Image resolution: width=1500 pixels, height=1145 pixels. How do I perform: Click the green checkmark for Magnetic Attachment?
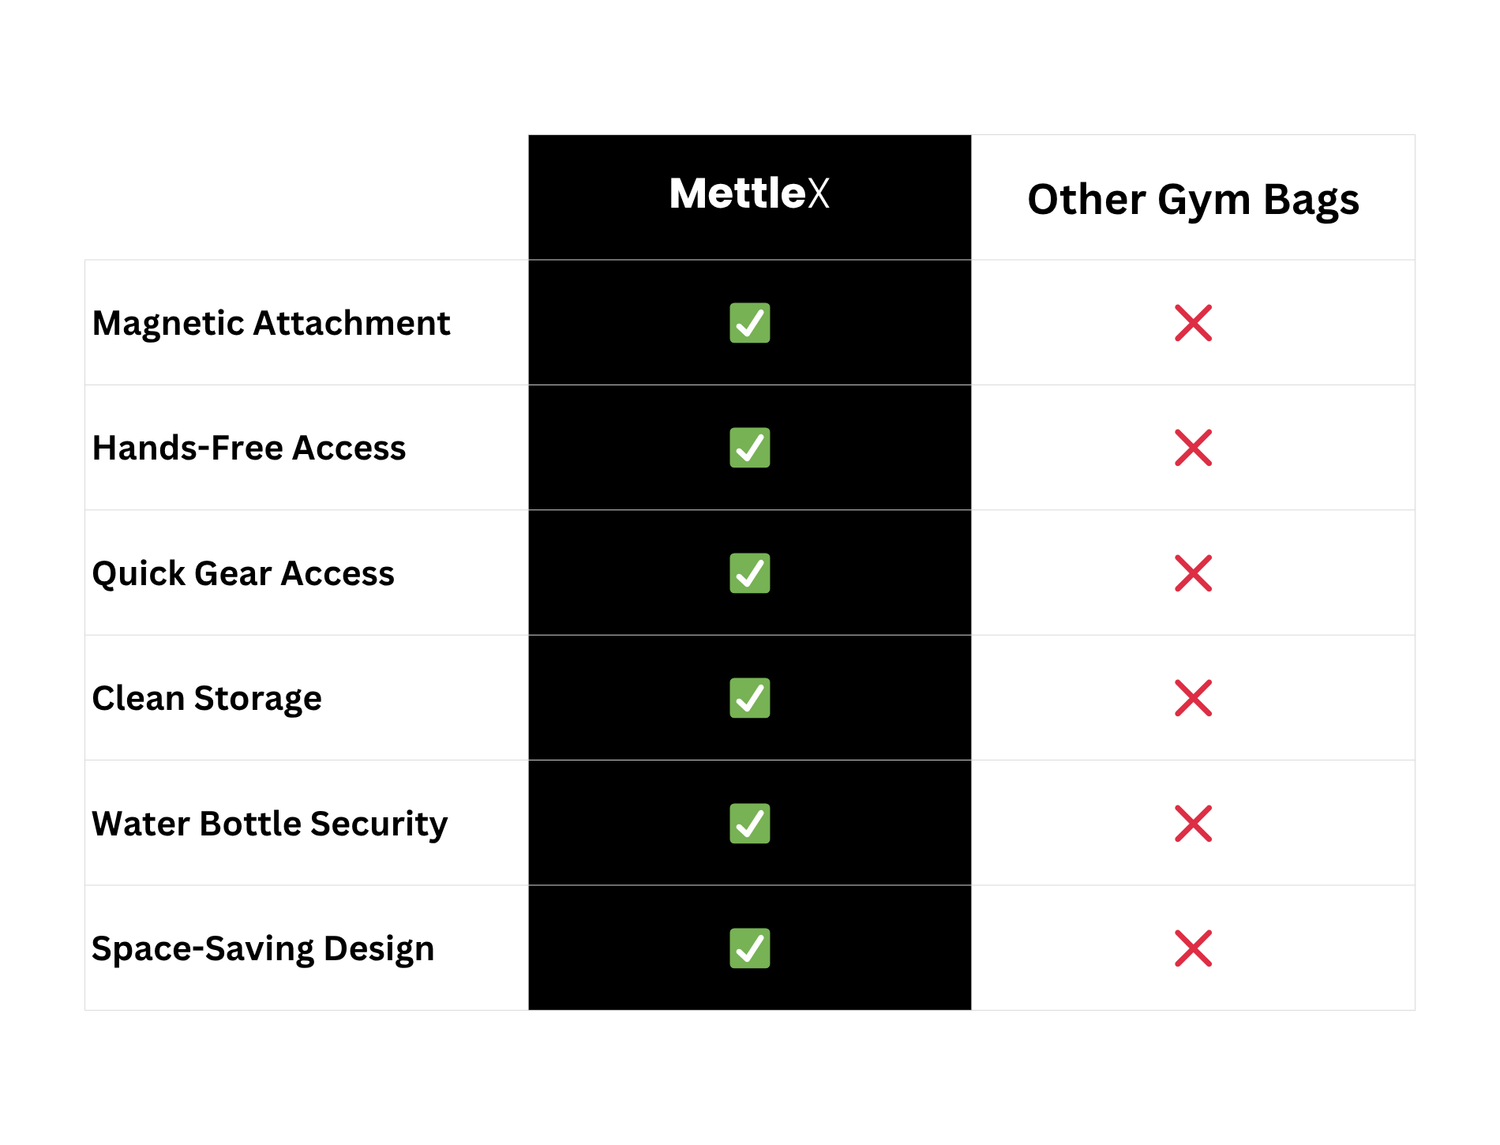click(x=750, y=323)
